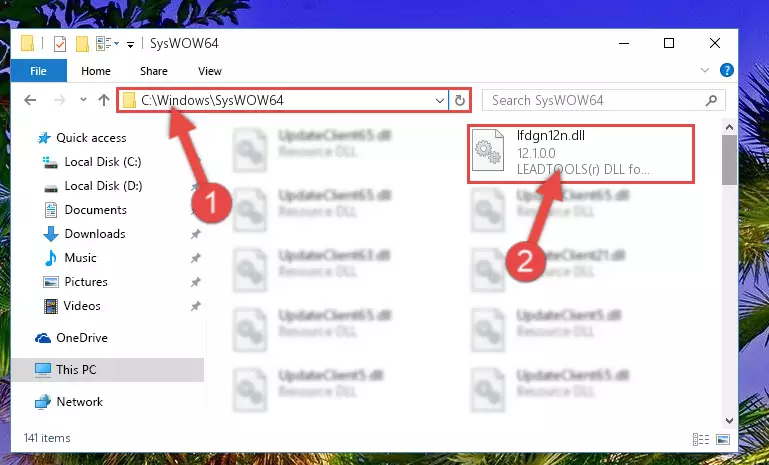Click the pin icon next to Music
769x465 pixels.
tap(196, 258)
